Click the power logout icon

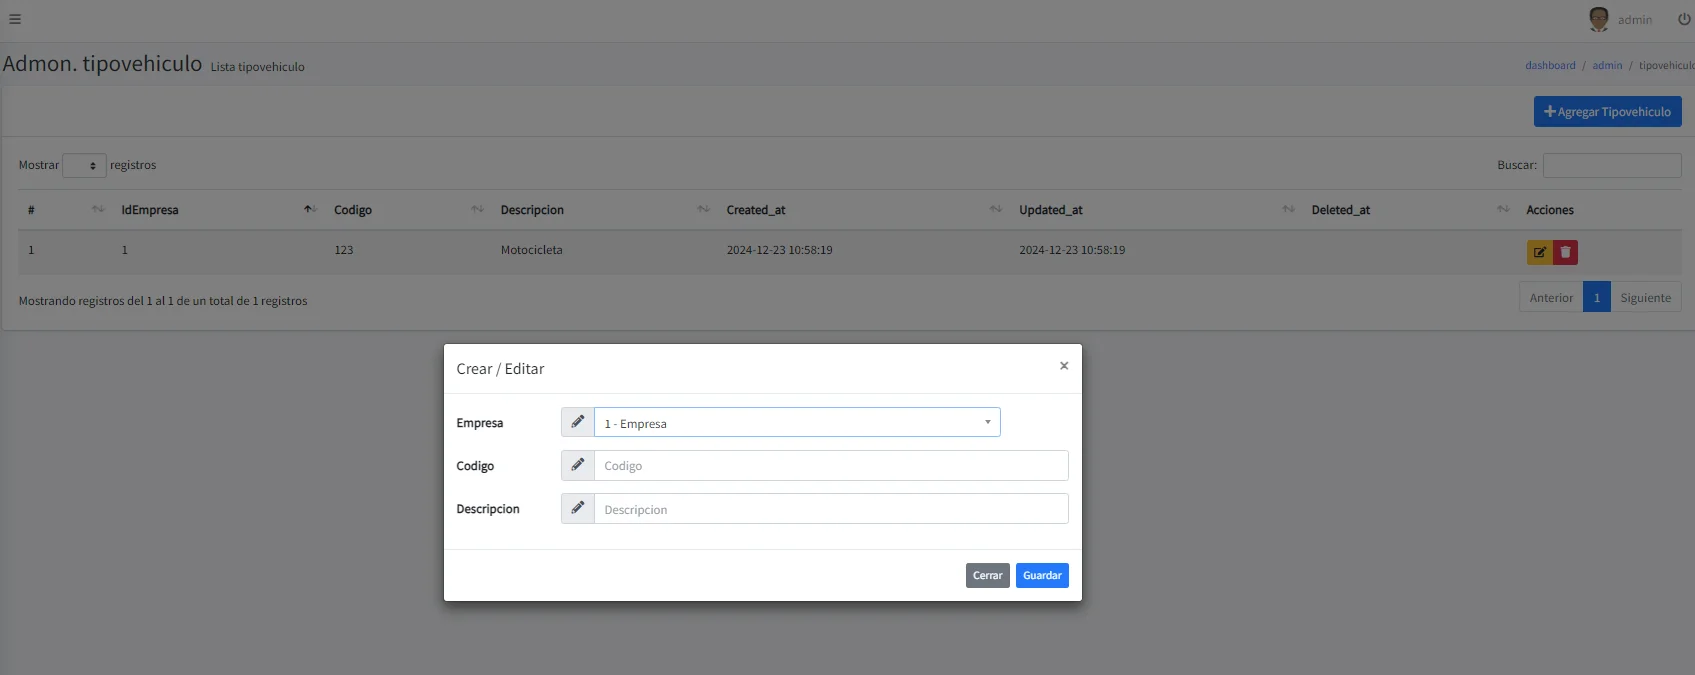tap(1684, 19)
